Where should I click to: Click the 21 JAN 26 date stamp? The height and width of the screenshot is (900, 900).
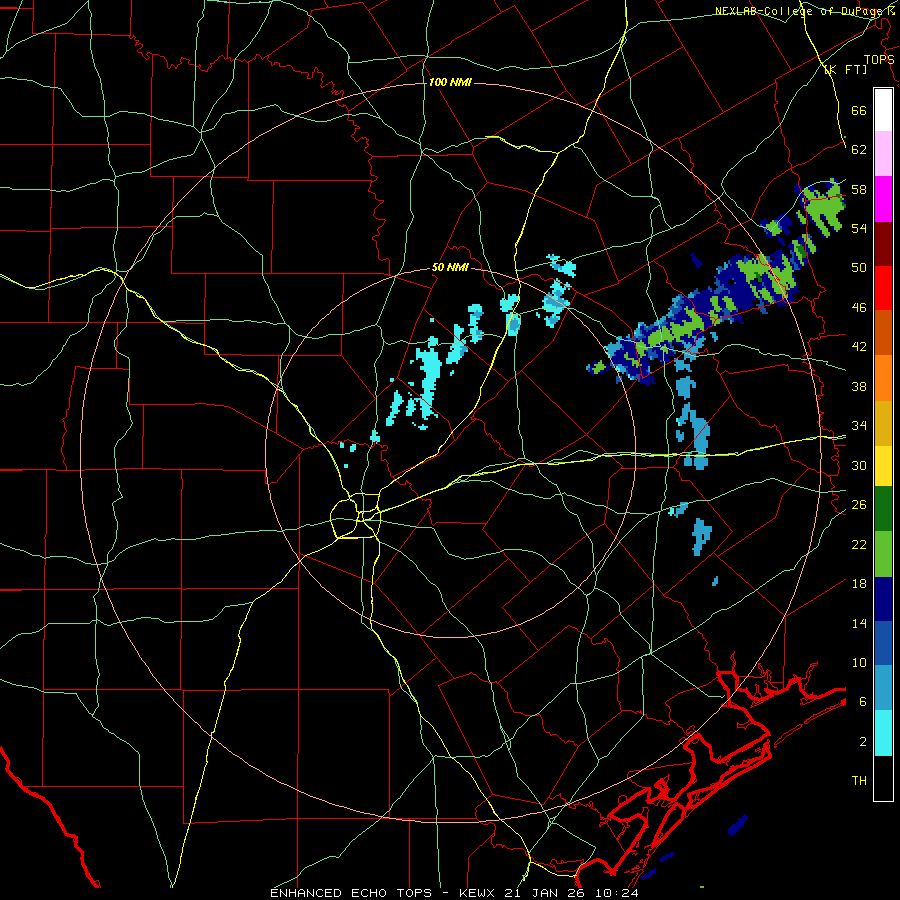point(544,893)
